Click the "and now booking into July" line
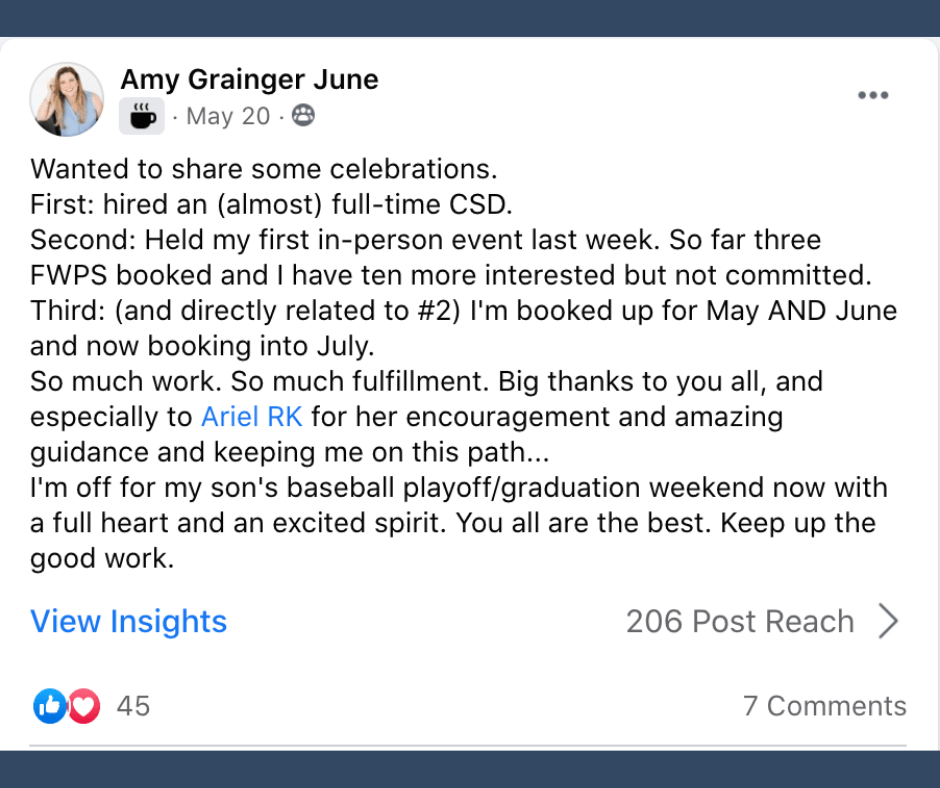The width and height of the screenshot is (940, 788). pyautogui.click(x=203, y=346)
